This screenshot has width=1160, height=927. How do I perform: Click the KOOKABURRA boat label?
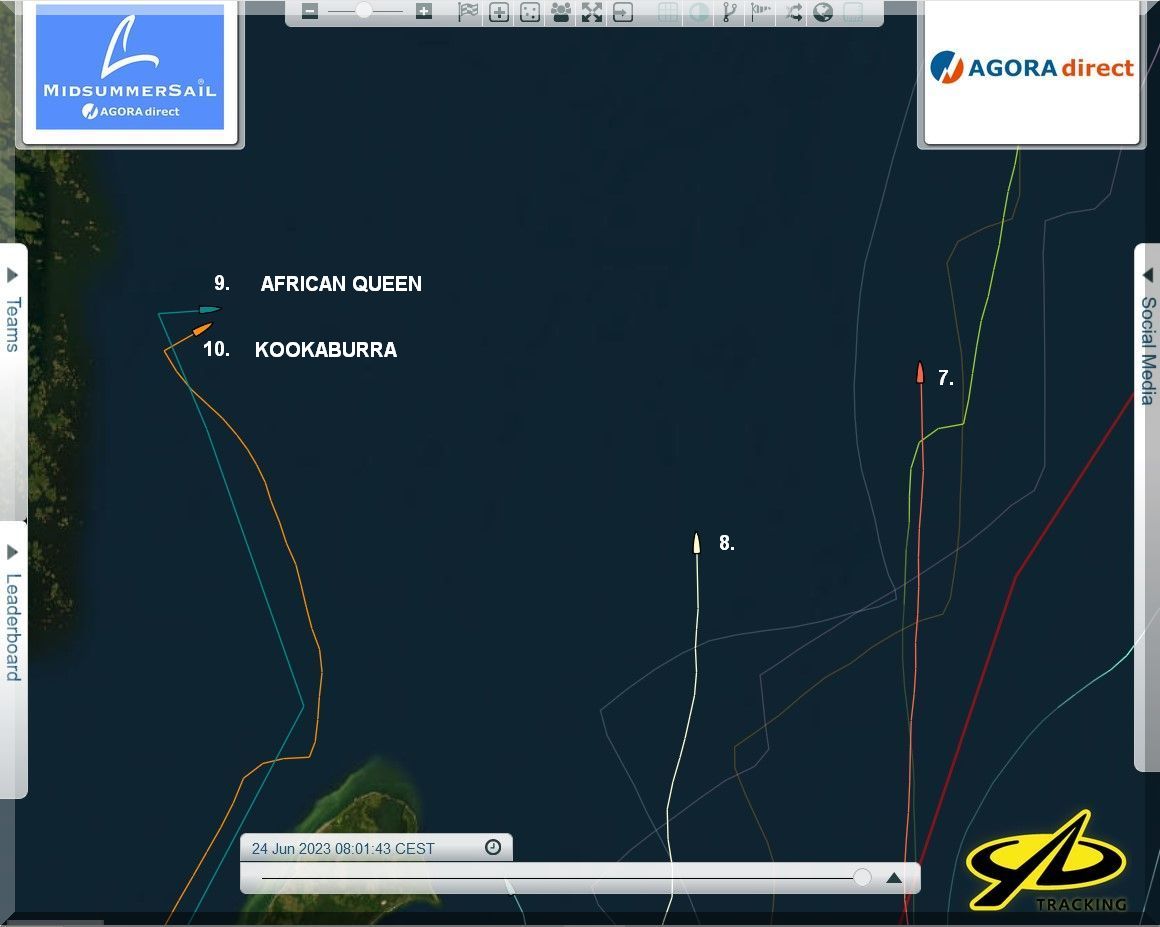pyautogui.click(x=326, y=350)
